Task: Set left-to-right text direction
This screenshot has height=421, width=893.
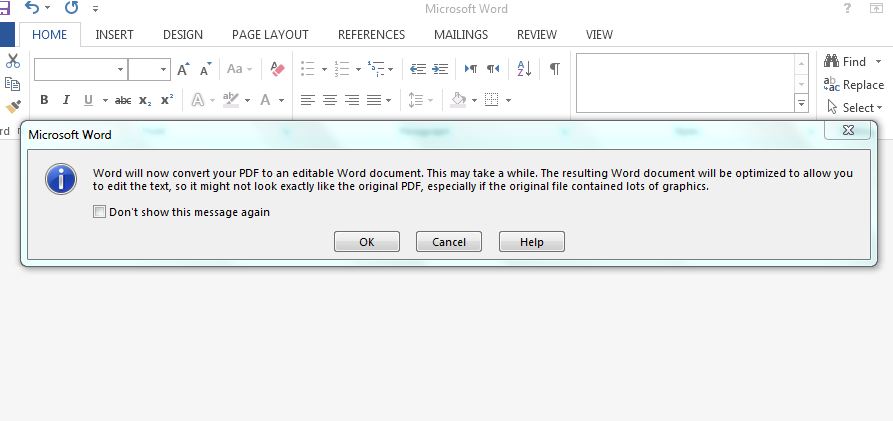Action: coord(471,69)
